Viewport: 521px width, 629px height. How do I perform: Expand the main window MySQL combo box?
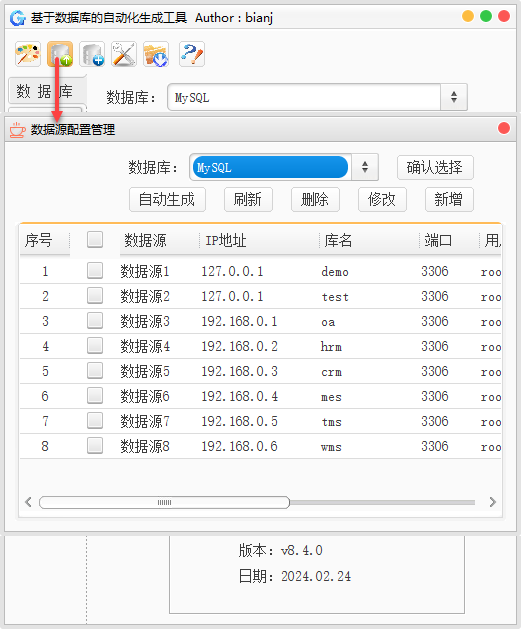point(317,97)
